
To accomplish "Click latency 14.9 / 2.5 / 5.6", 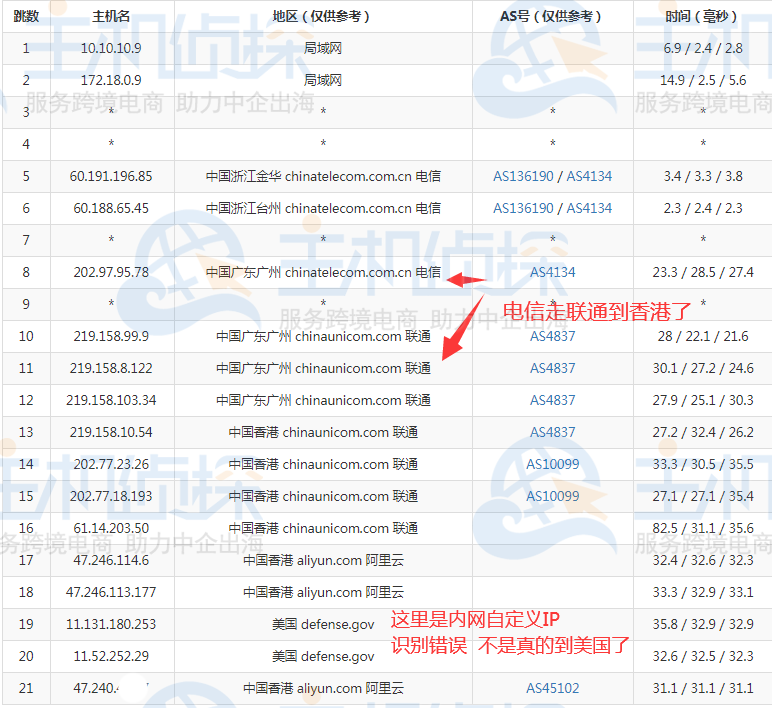I will click(x=703, y=80).
